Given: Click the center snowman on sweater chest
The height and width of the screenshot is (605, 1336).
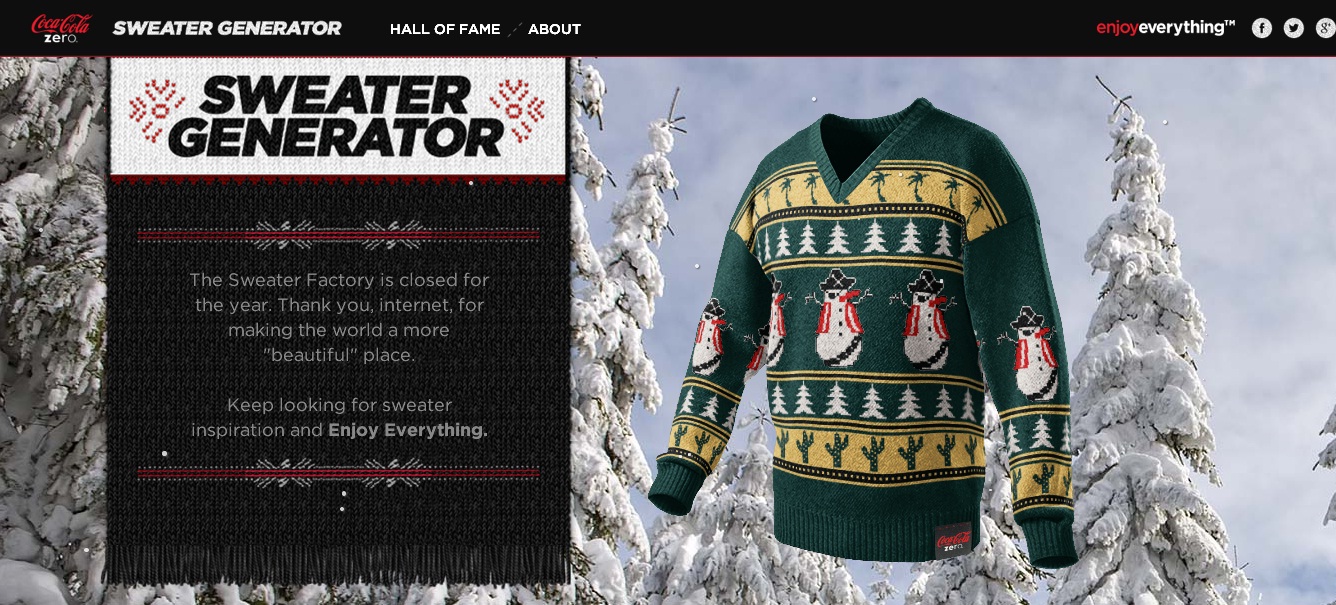Looking at the screenshot, I should click(839, 317).
